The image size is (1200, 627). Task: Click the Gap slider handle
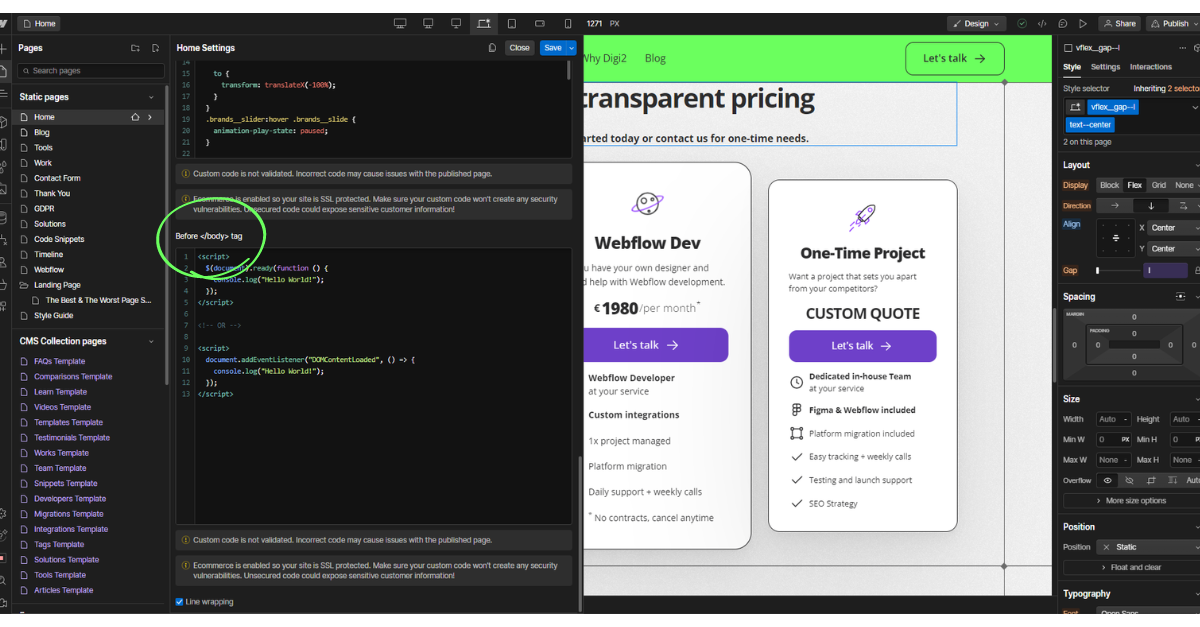(x=1098, y=270)
